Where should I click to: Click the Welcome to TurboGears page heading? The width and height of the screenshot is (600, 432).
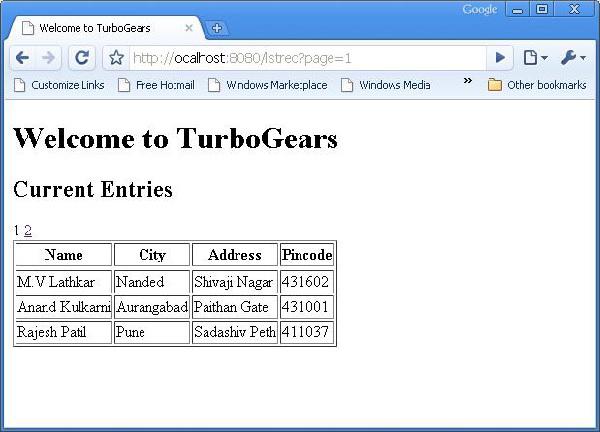(175, 138)
